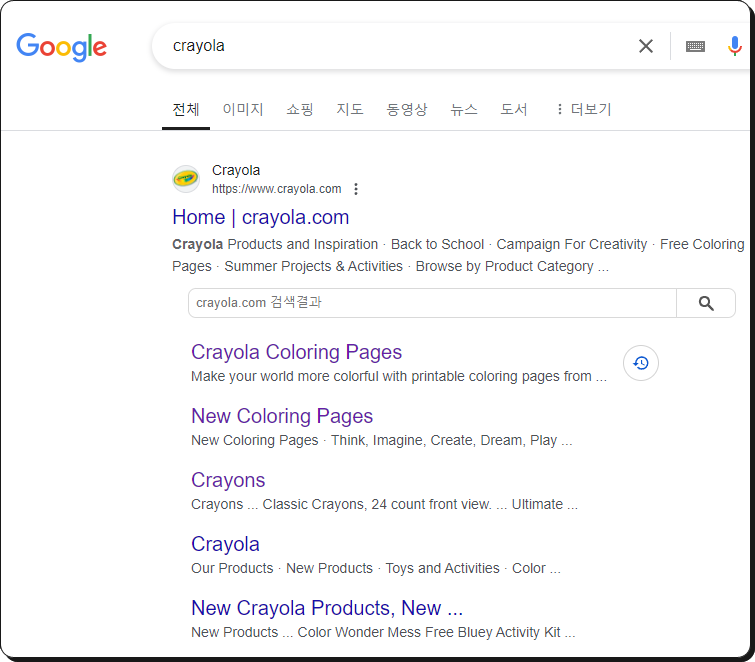The image size is (755, 662).
Task: Open the on-screen keyboard input tool
Action: pyautogui.click(x=695, y=46)
